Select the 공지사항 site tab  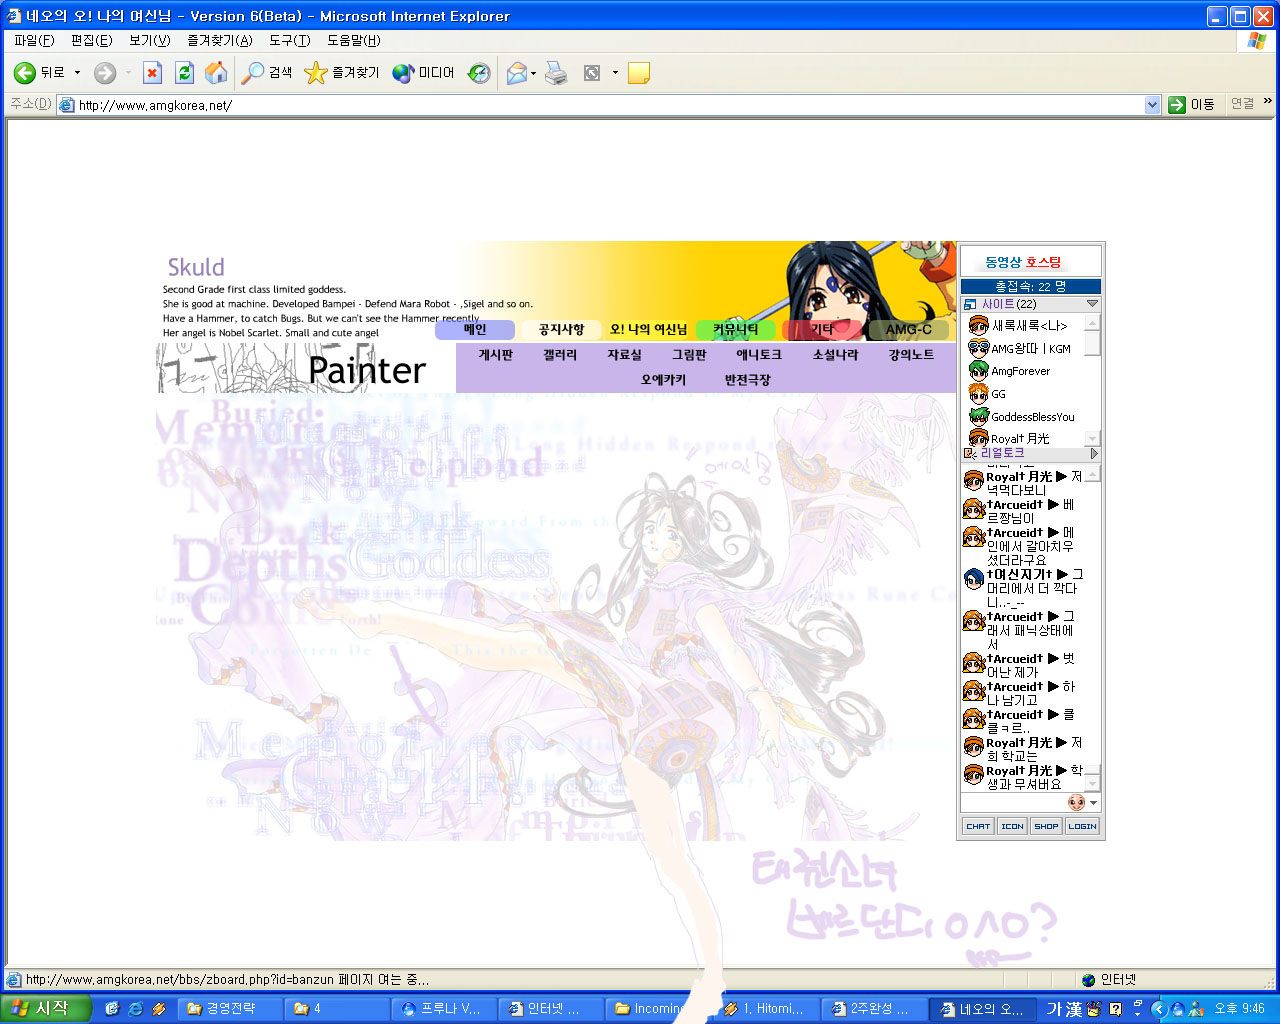[561, 330]
